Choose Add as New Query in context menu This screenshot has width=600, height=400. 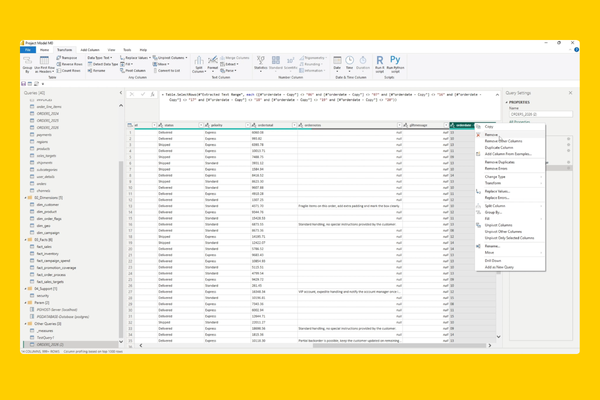(510, 267)
